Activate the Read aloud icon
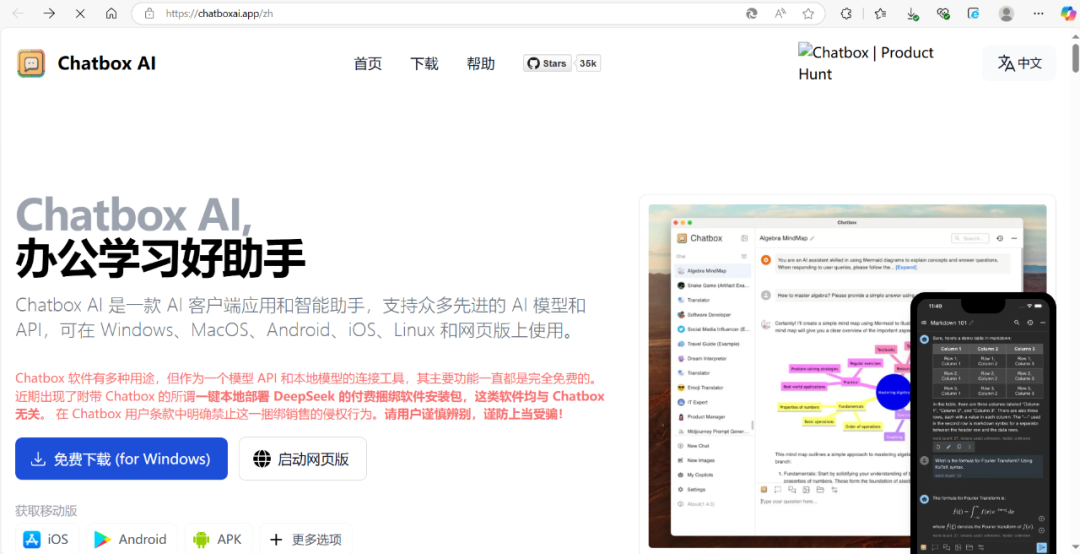 tap(780, 13)
